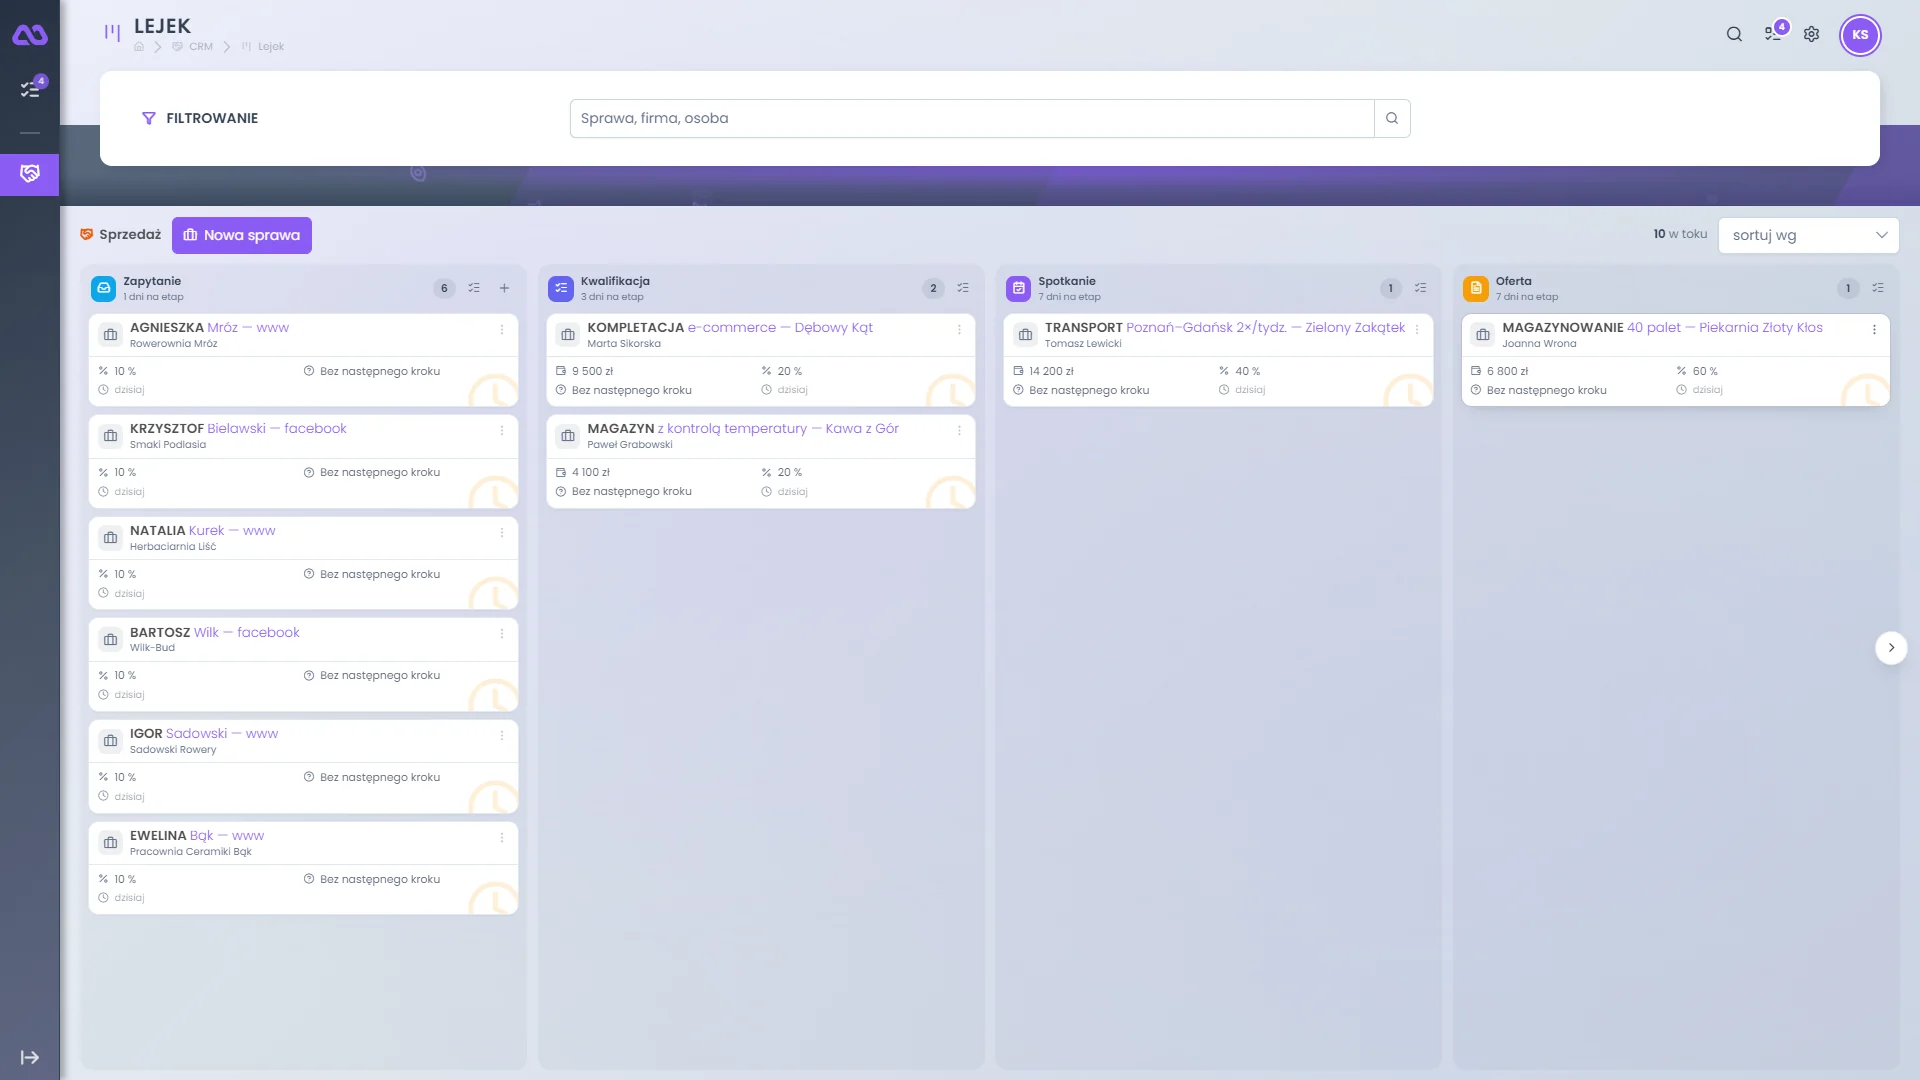Click the search button beside the Sprawa, firma, osoba field

pyautogui.click(x=1392, y=118)
